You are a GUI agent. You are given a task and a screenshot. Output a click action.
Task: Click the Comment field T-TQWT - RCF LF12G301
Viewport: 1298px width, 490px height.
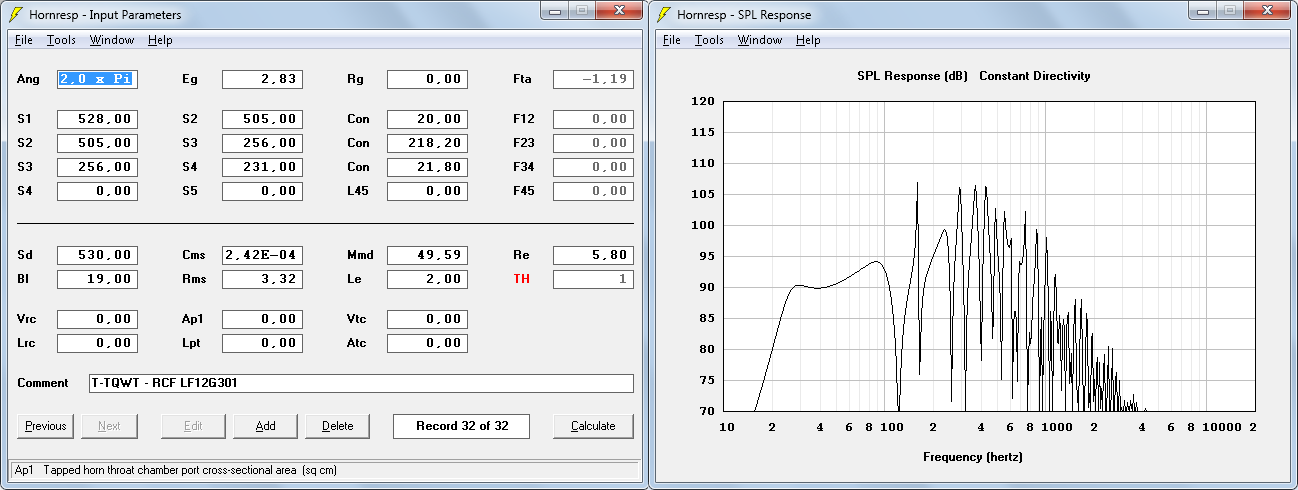point(361,383)
